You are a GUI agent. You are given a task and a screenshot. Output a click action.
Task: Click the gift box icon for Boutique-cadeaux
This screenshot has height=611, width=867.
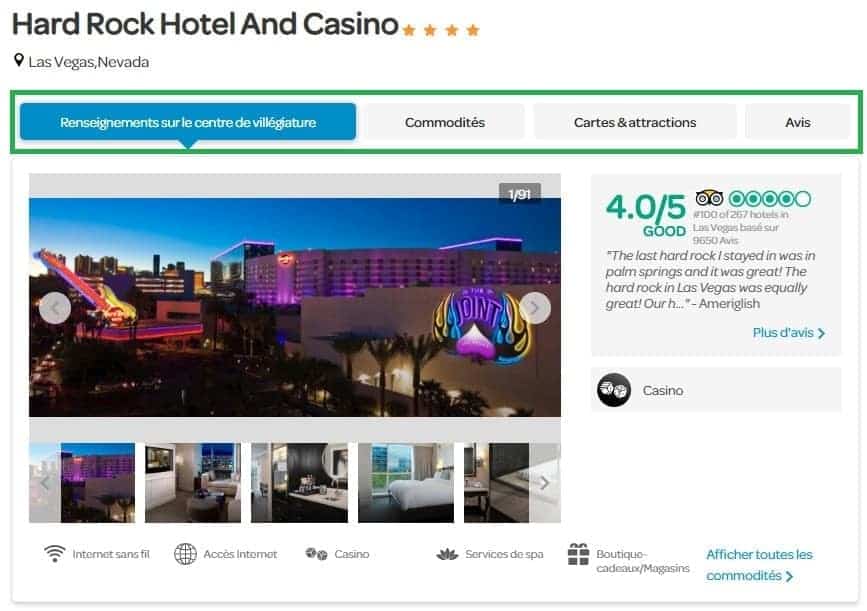578,555
